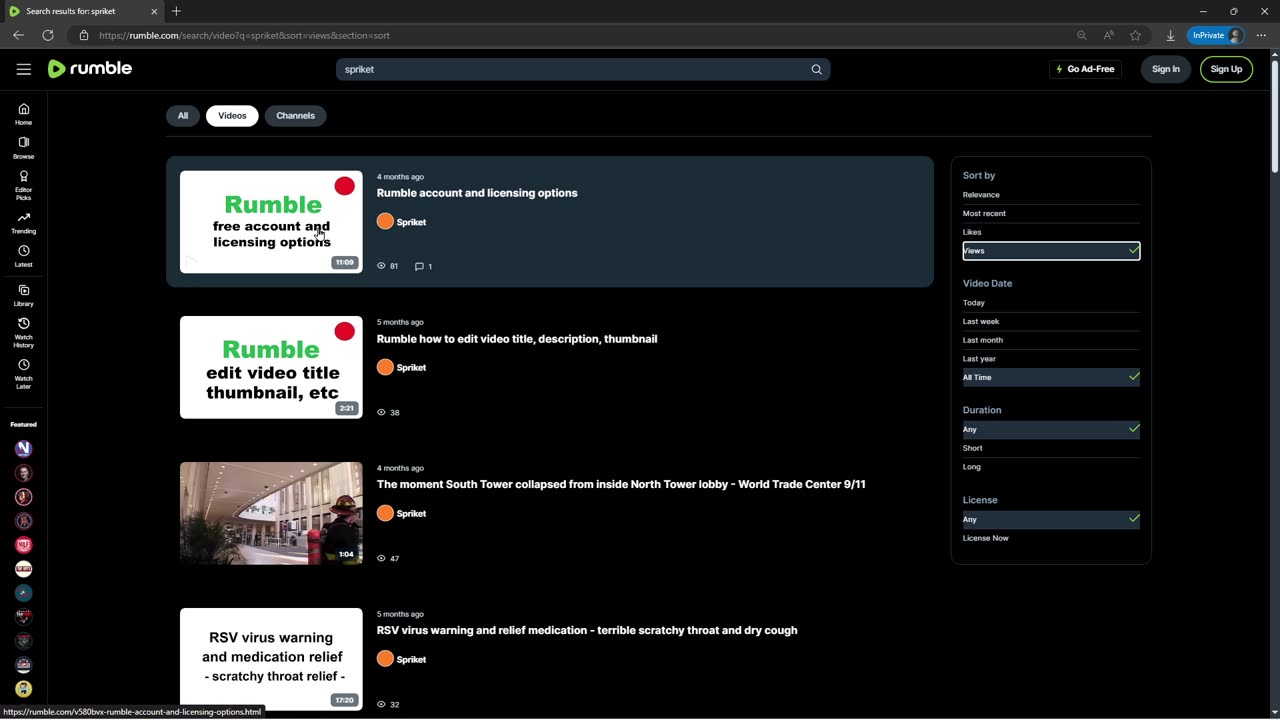Open the 'edit video title thumbnail, etc' thumbnail

click(x=271, y=367)
